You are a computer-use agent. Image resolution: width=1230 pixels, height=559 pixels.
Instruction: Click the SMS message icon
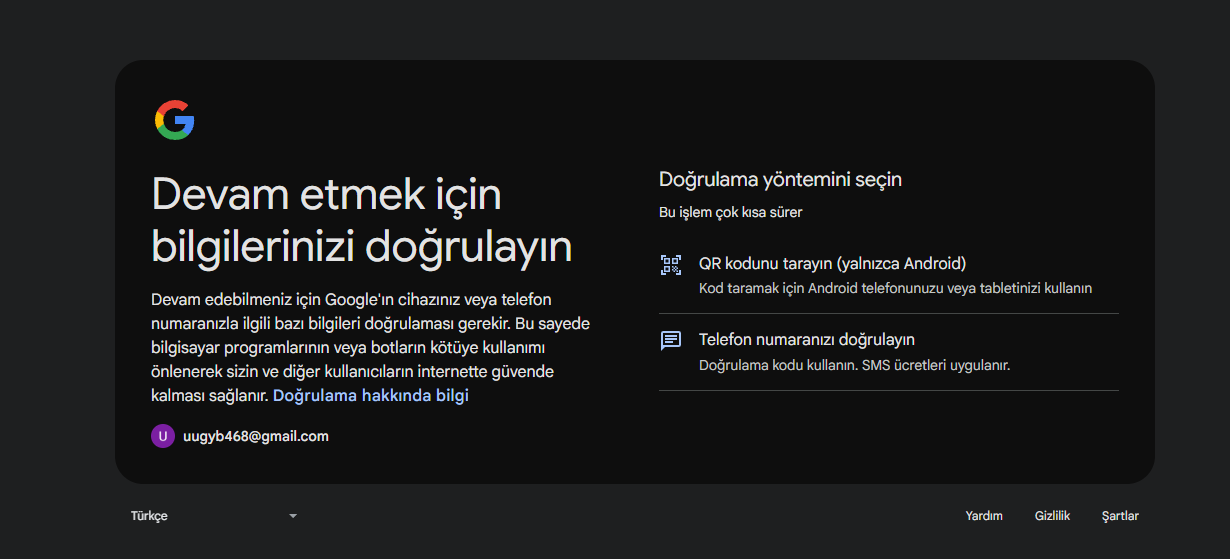point(670,341)
